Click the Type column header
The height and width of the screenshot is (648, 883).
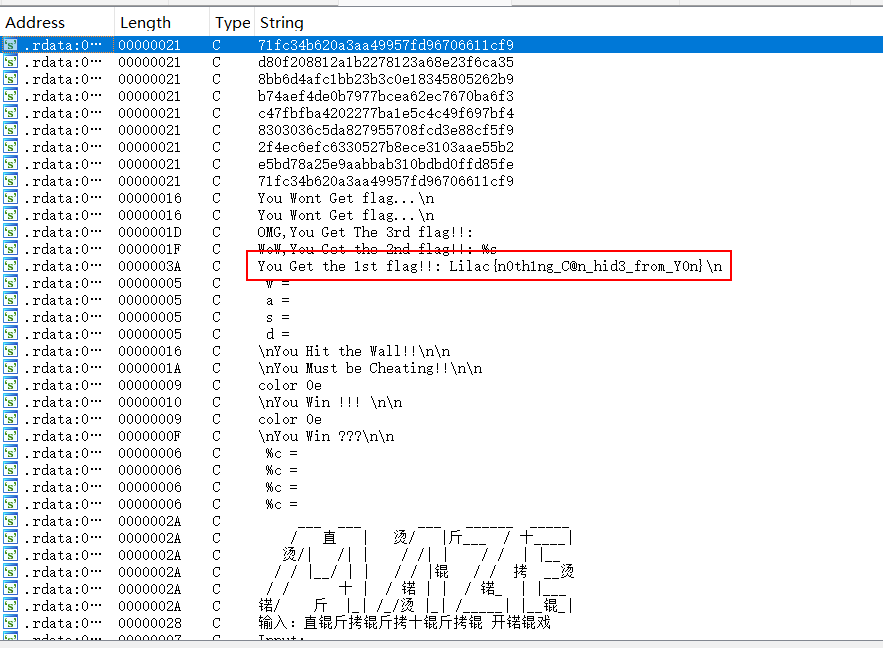232,22
